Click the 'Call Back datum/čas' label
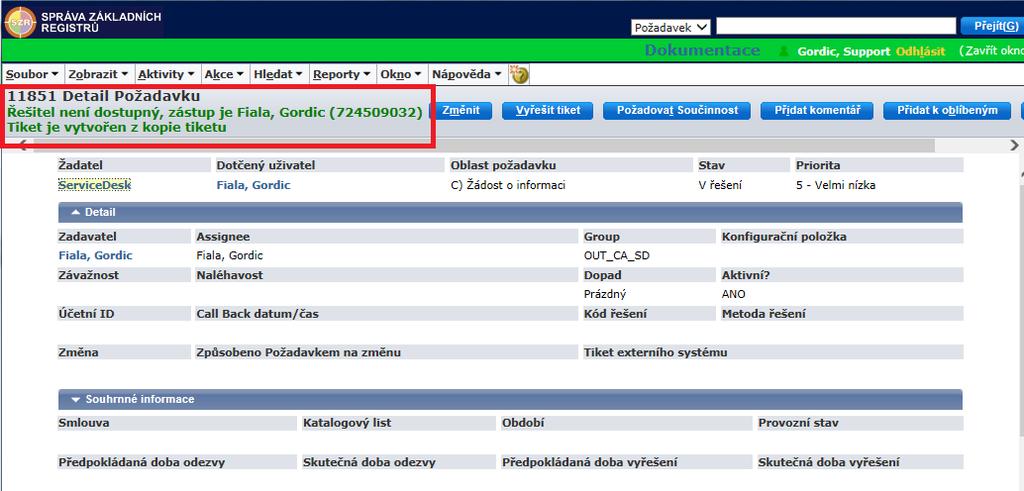This screenshot has height=491, width=1024. tap(257, 314)
